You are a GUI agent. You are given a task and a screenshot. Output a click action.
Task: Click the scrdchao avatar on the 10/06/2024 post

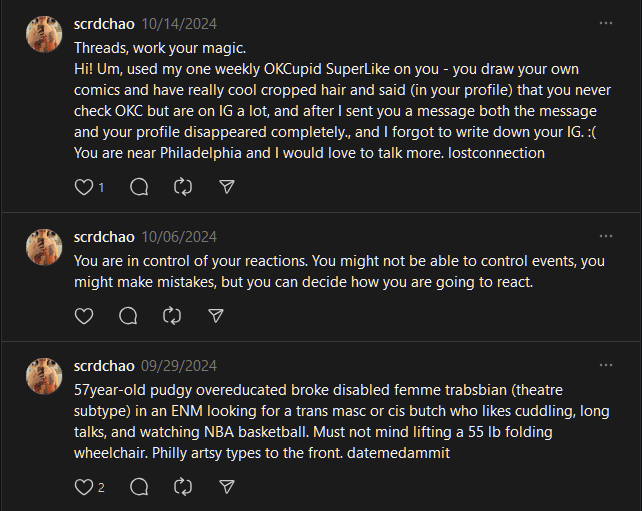click(44, 247)
